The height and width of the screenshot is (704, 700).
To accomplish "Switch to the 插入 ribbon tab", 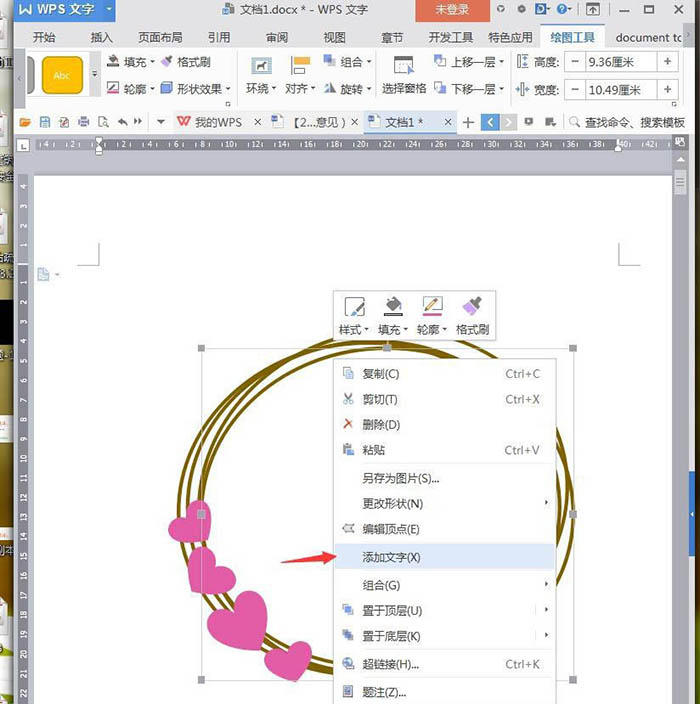I will pos(101,37).
